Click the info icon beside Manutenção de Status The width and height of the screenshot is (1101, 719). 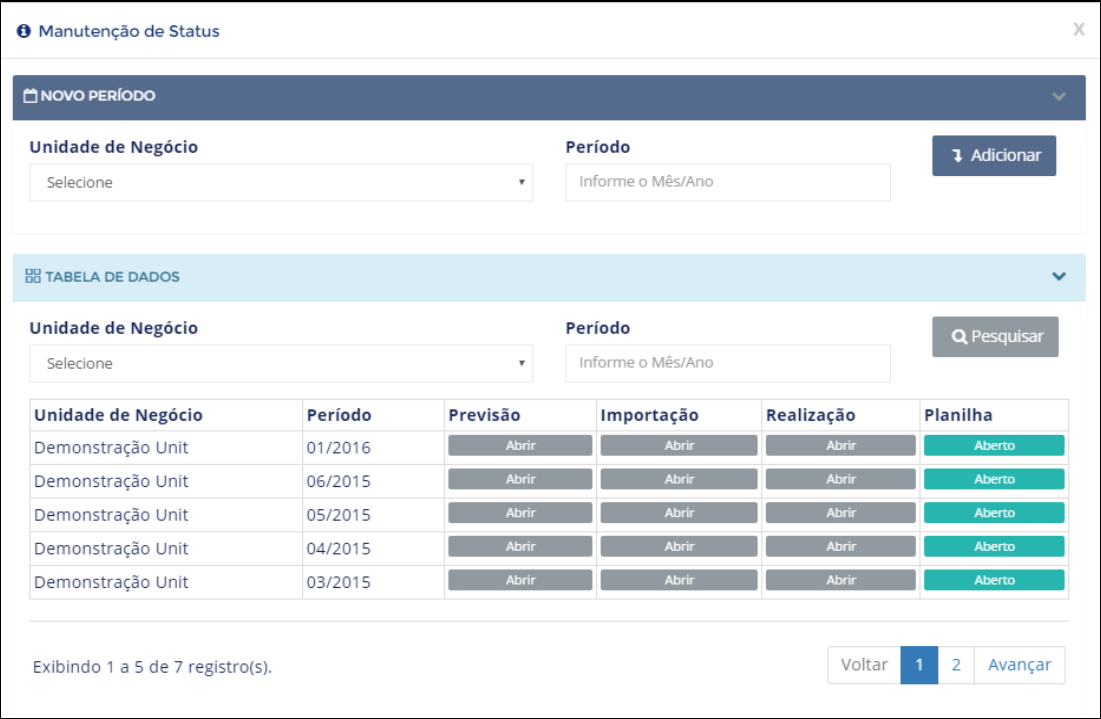coord(24,31)
